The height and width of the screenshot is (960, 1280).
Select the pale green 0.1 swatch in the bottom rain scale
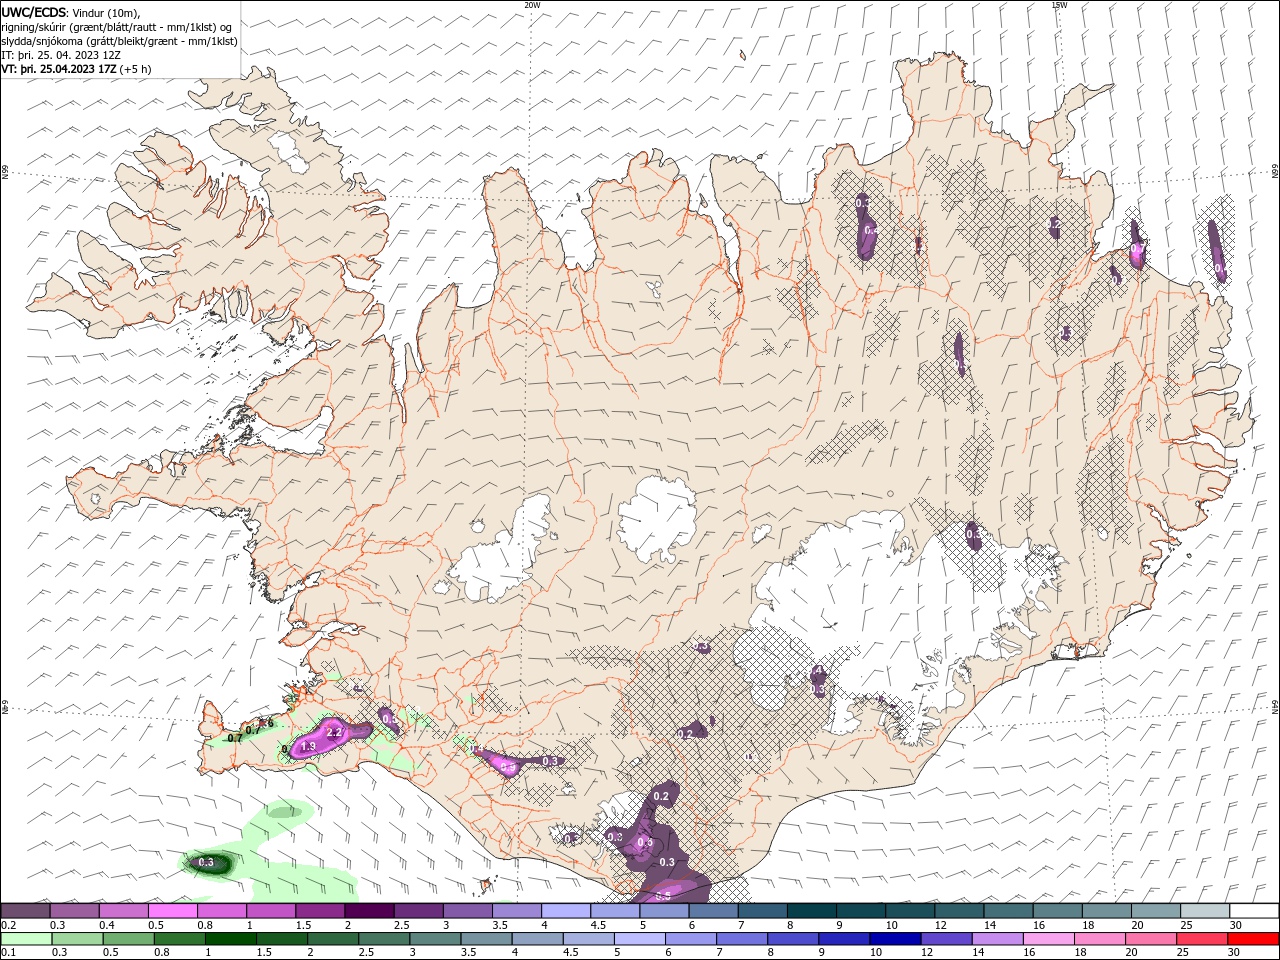point(26,939)
